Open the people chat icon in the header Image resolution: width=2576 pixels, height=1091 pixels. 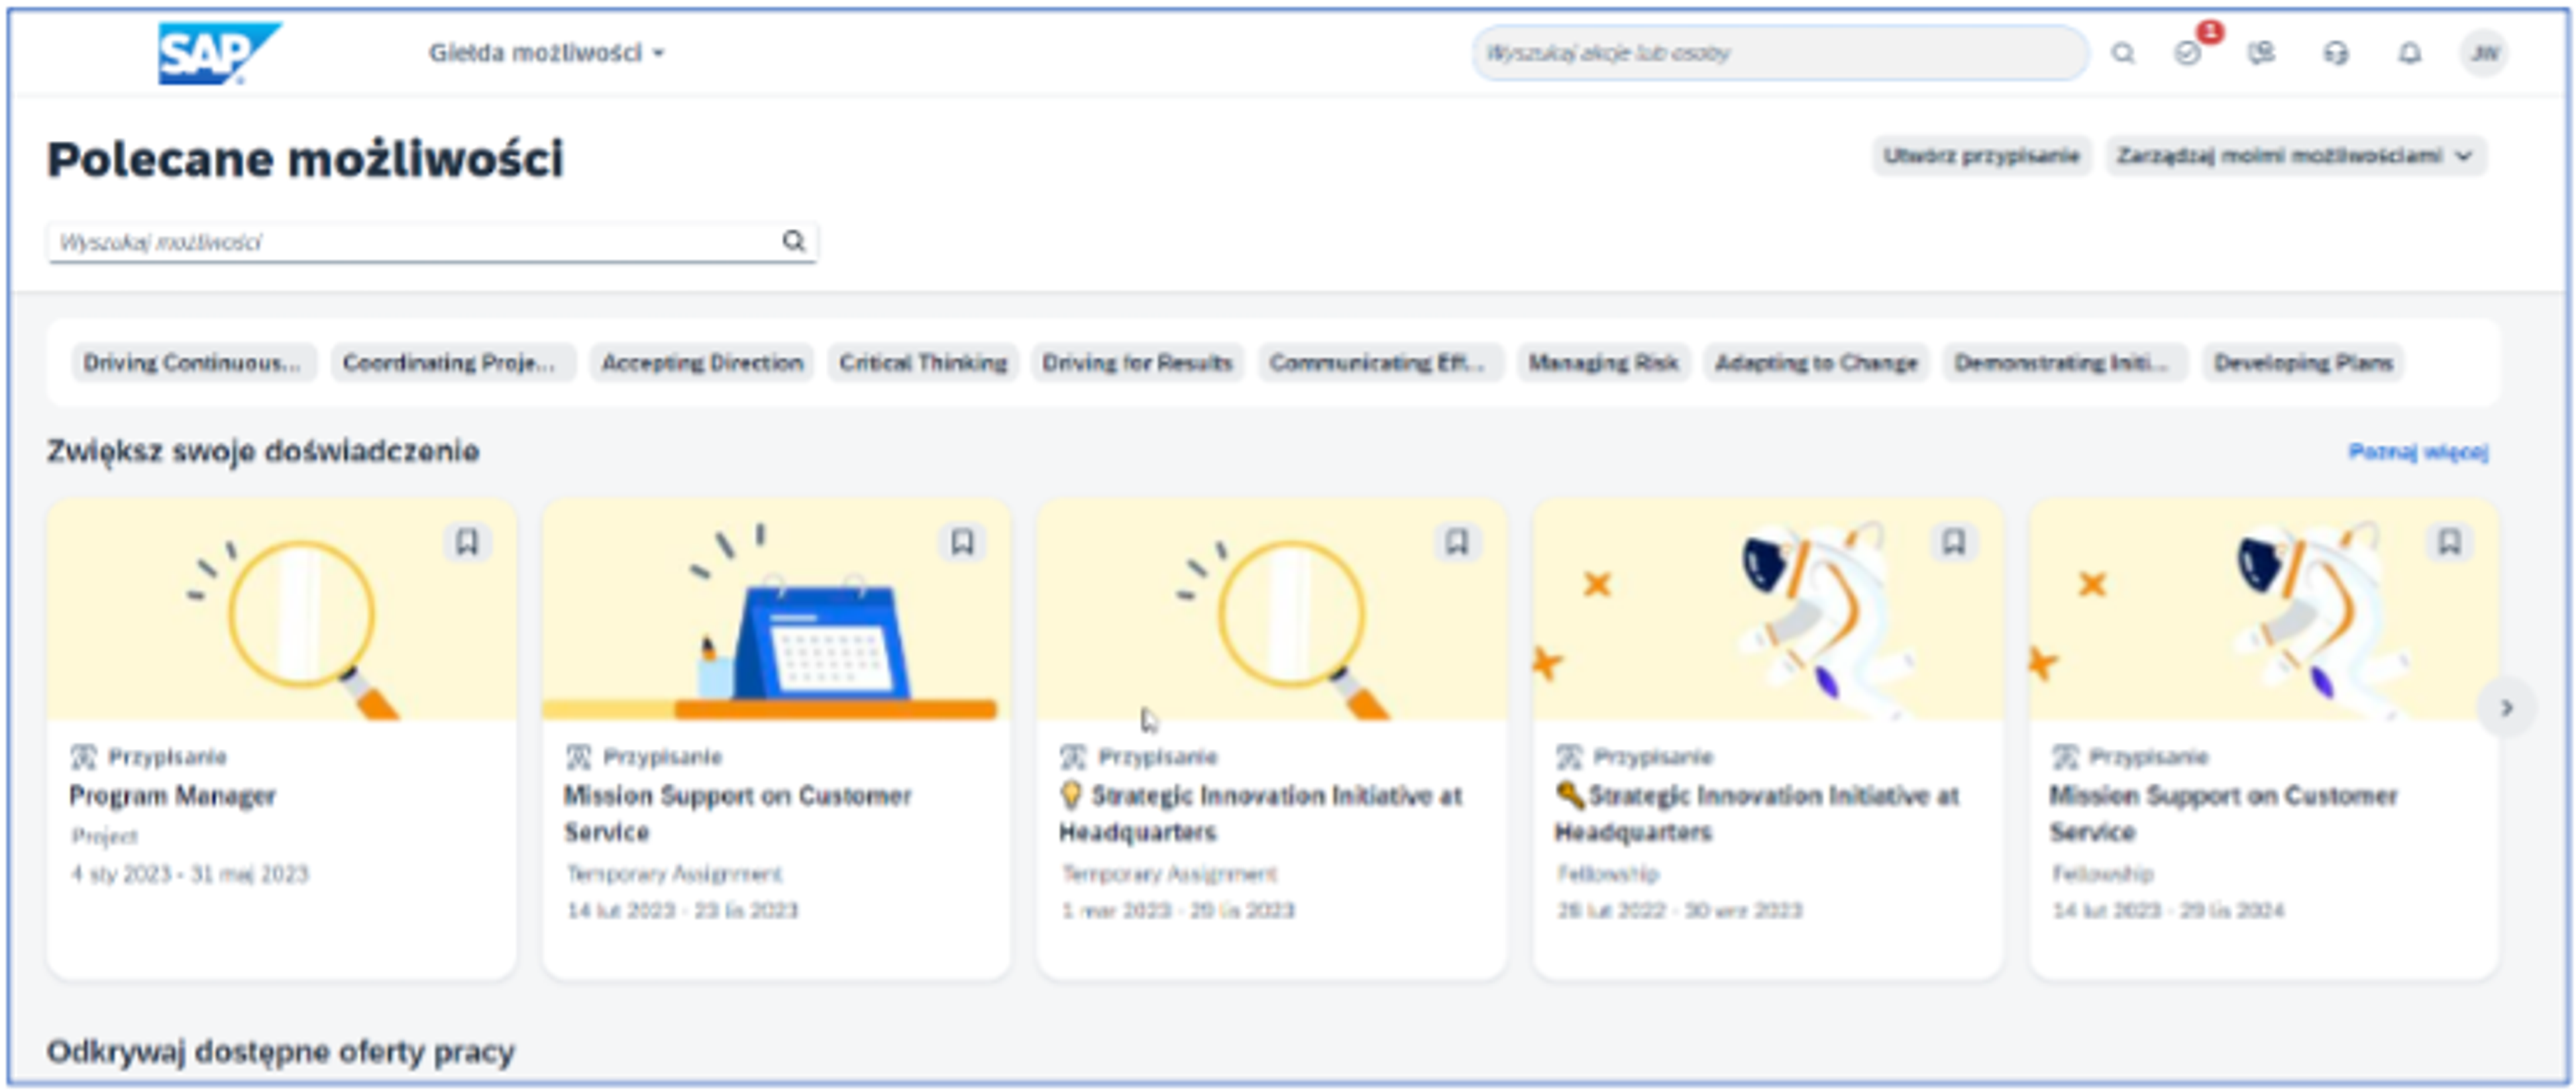click(2261, 53)
